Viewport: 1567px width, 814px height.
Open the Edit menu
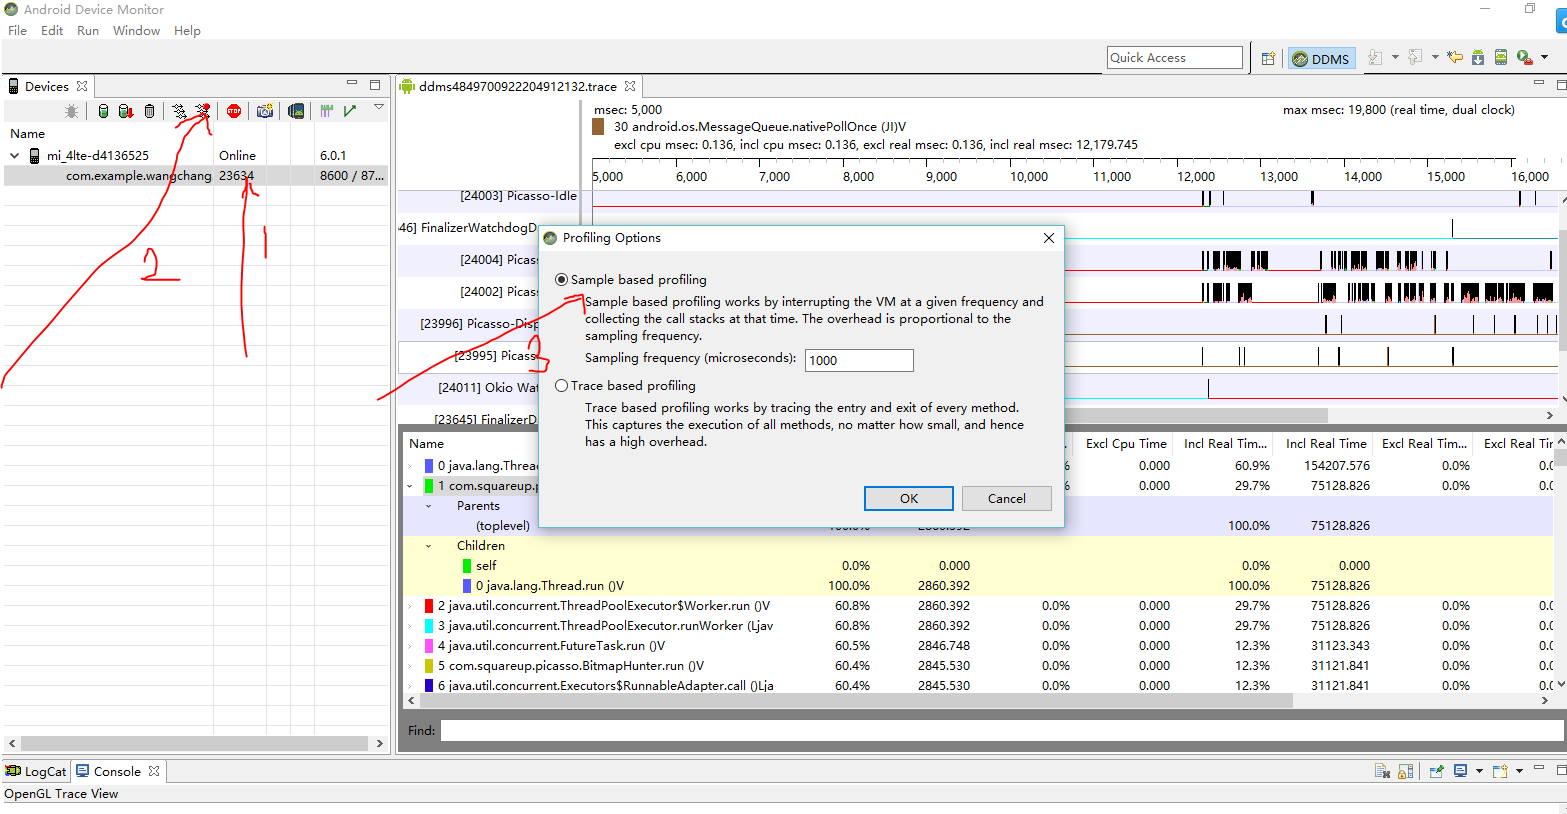52,31
